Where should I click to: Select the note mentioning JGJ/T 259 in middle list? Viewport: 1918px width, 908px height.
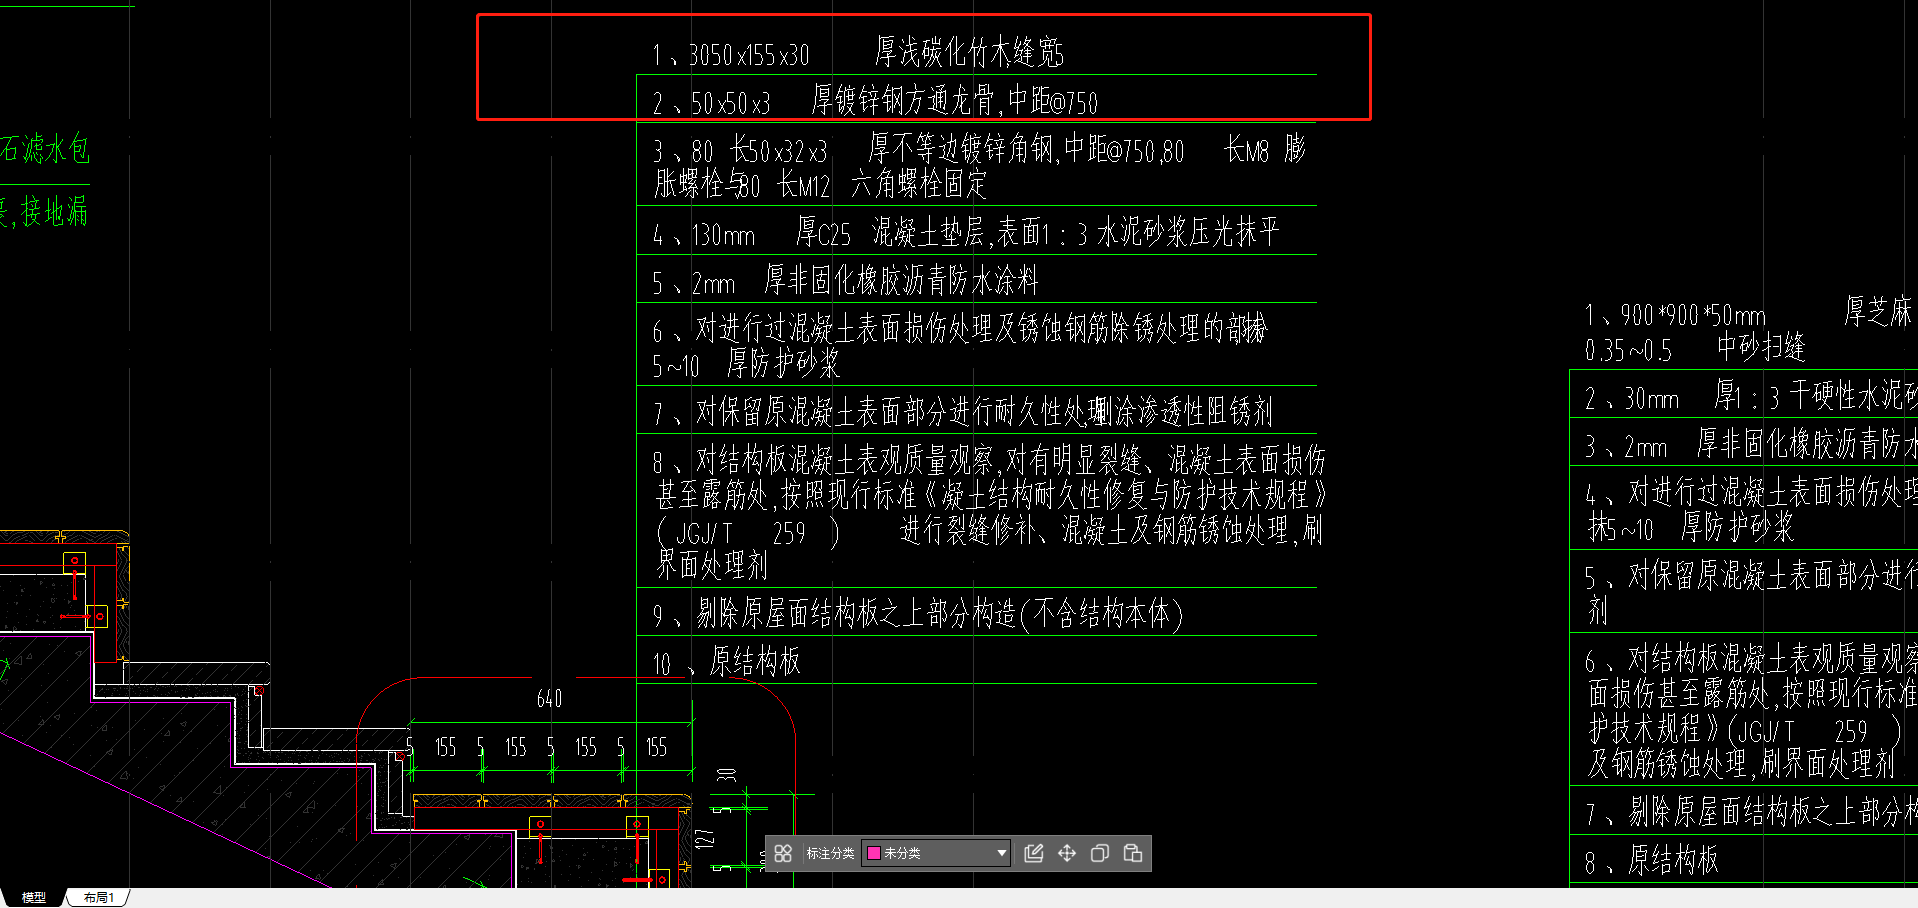coord(990,513)
